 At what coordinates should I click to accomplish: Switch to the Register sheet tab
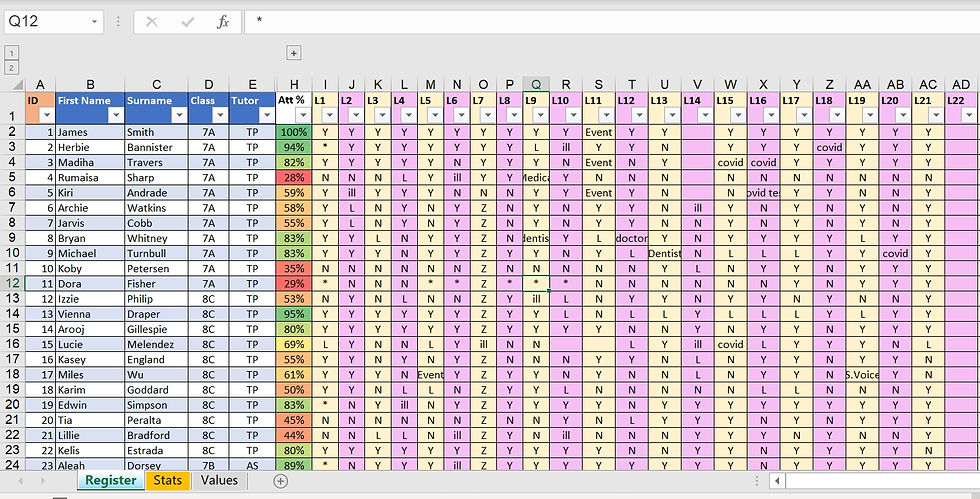[111, 480]
